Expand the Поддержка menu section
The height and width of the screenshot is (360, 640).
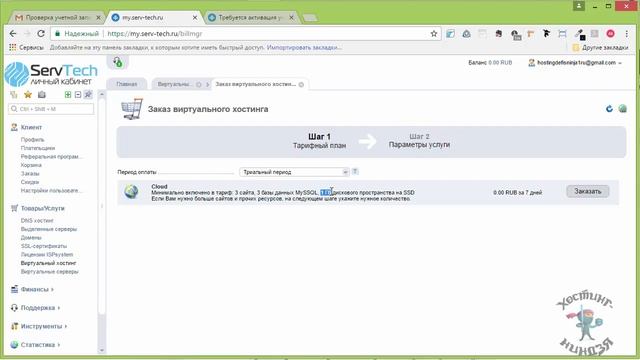coord(35,308)
